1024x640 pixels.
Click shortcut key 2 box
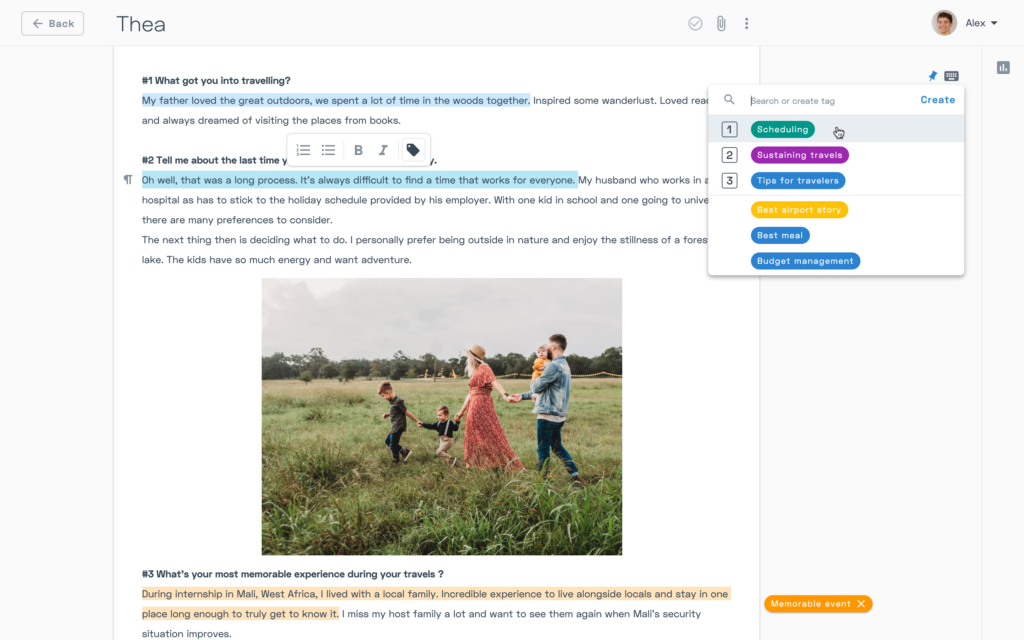click(x=729, y=155)
